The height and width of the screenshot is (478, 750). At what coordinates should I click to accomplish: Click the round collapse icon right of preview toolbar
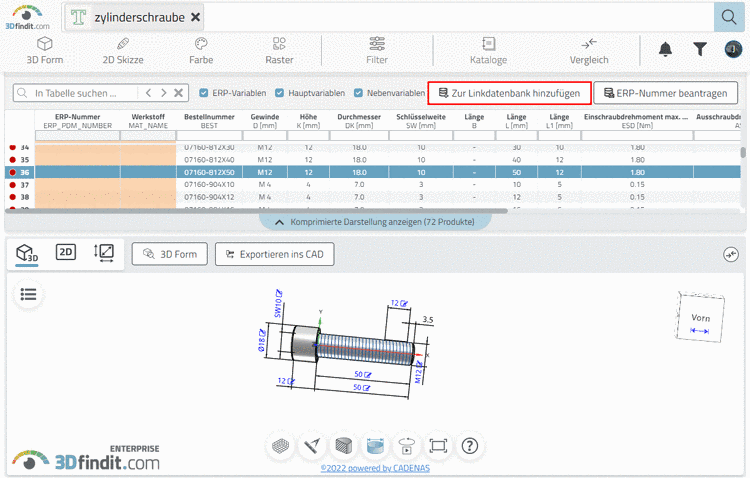[x=731, y=255]
